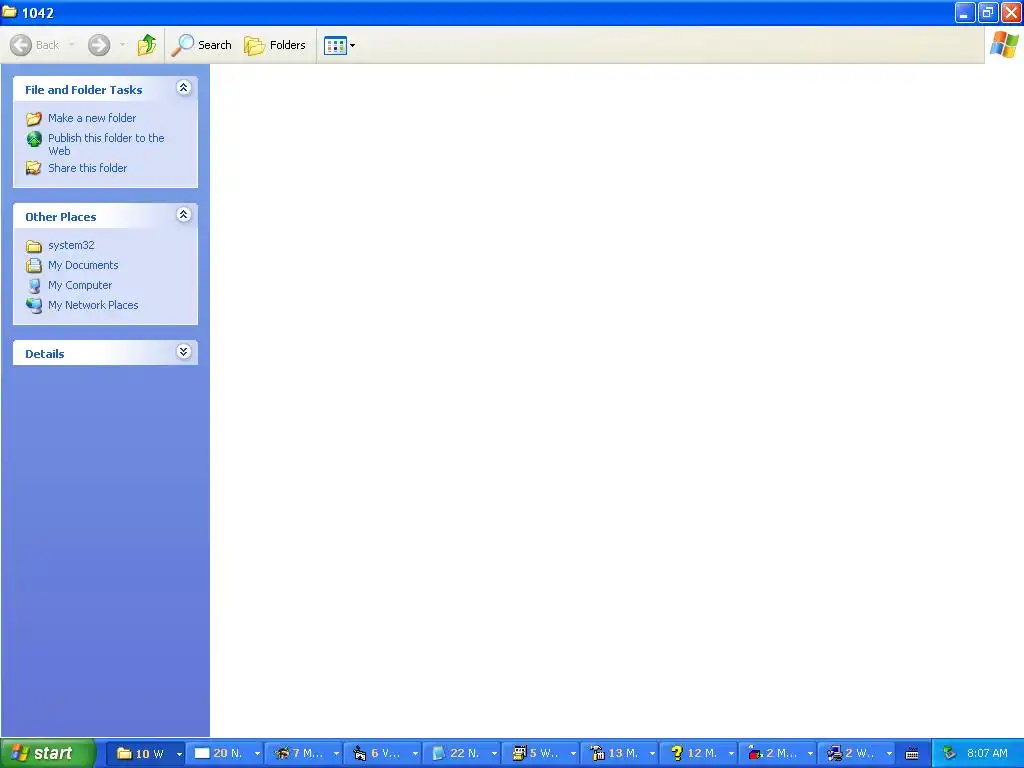Open the 6 V taskbar group
Image resolution: width=1024 pixels, height=768 pixels.
tap(382, 753)
